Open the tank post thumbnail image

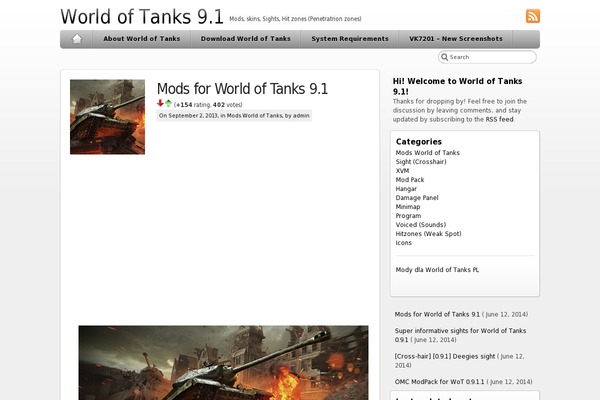click(108, 117)
